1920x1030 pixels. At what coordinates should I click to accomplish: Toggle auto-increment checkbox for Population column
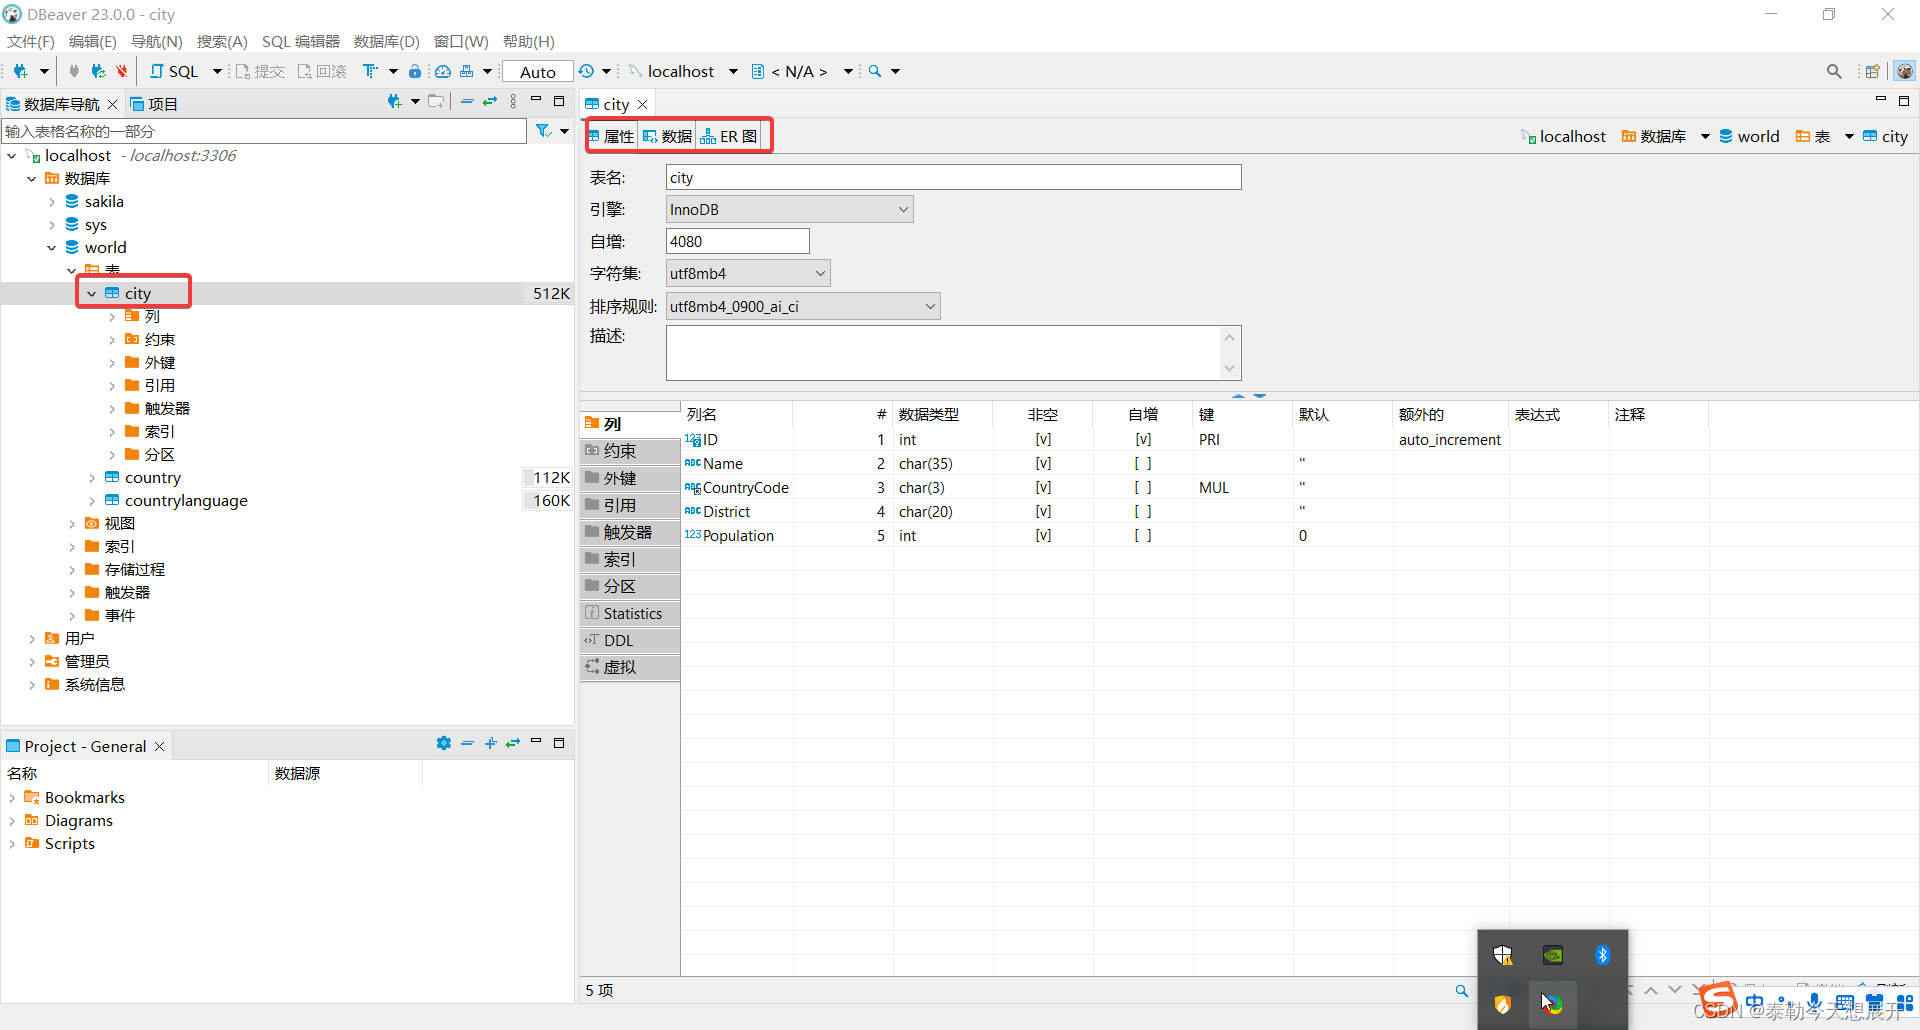pos(1143,536)
